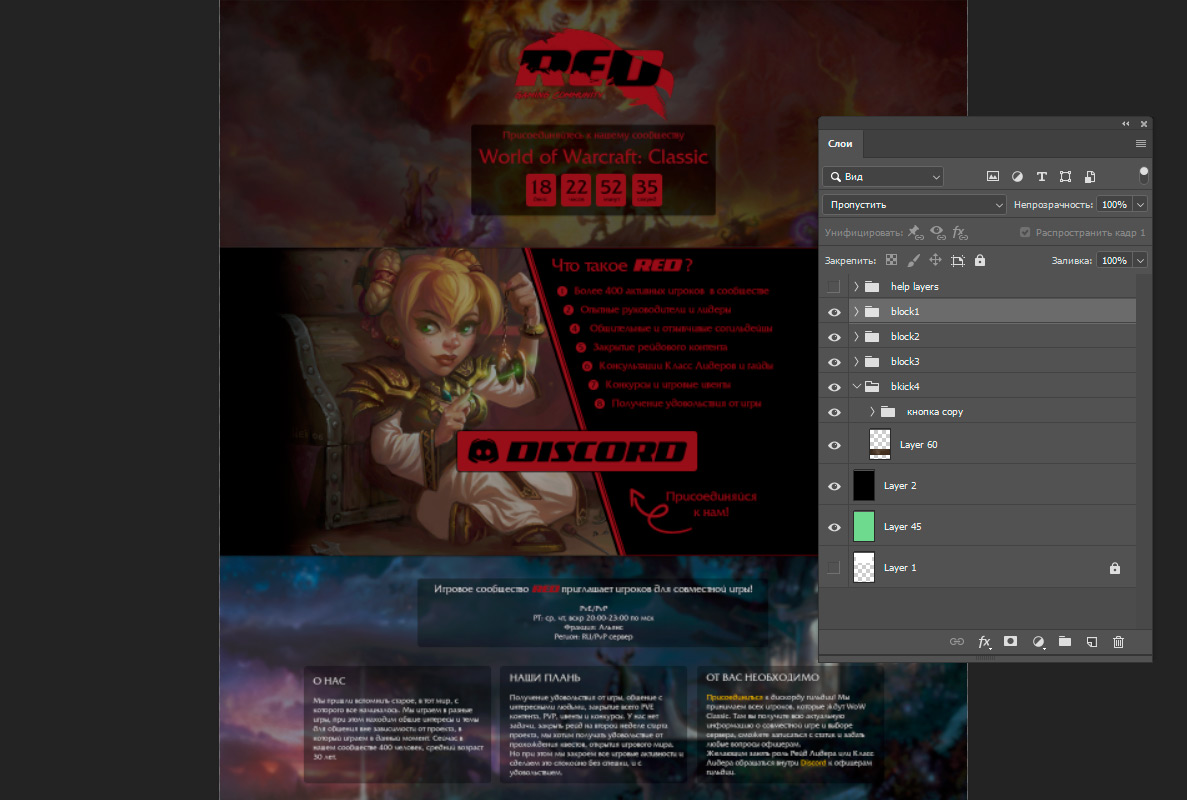
Task: Open the opacity slider dropdown arrow
Action: point(1140,204)
